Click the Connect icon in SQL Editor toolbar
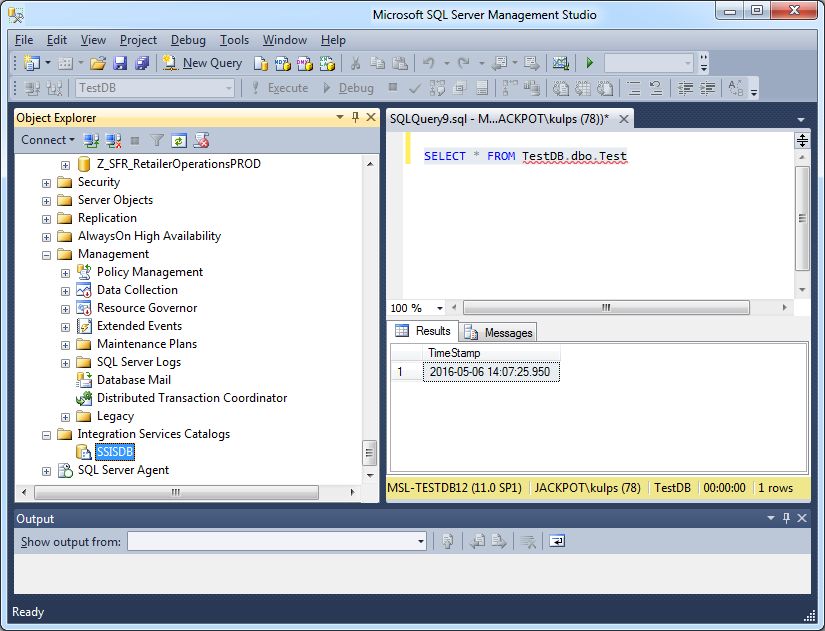This screenshot has width=825, height=631. coord(32,88)
